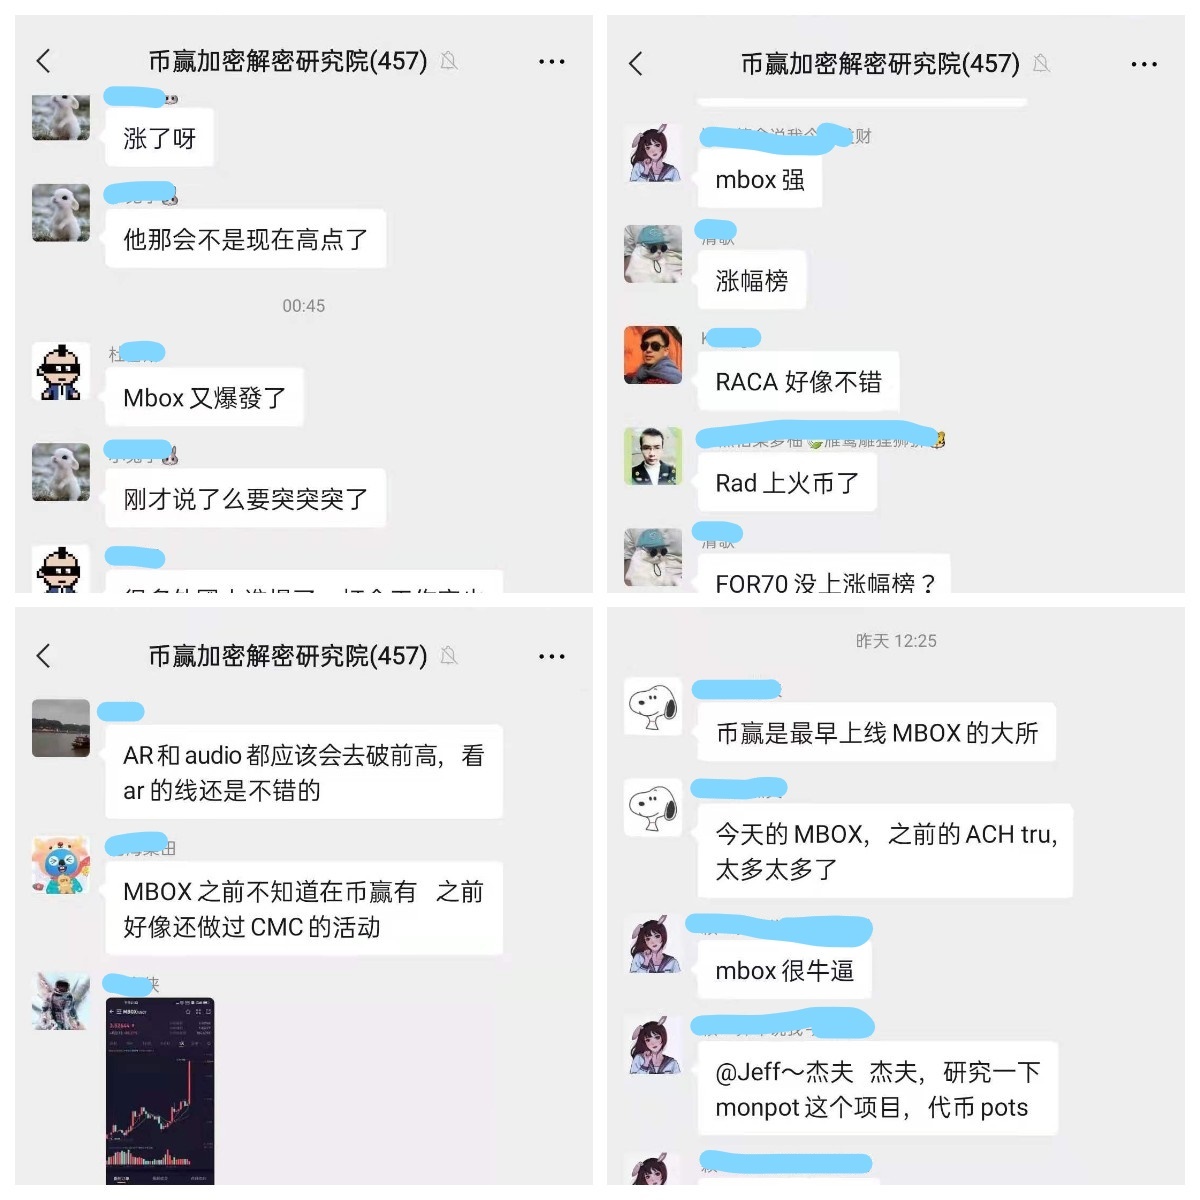Tap back arrow in top-right chat header

[636, 64]
